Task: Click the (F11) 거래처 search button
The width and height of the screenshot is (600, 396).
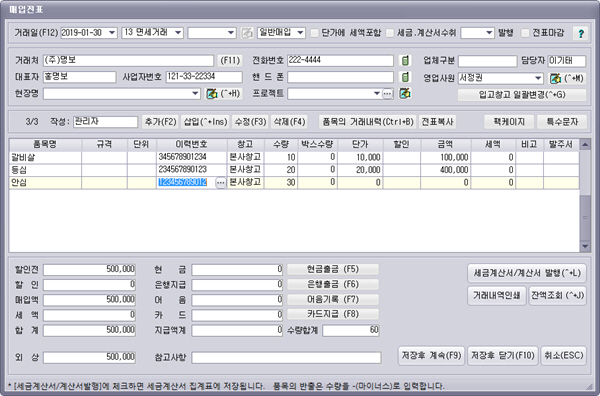Action: click(230, 60)
